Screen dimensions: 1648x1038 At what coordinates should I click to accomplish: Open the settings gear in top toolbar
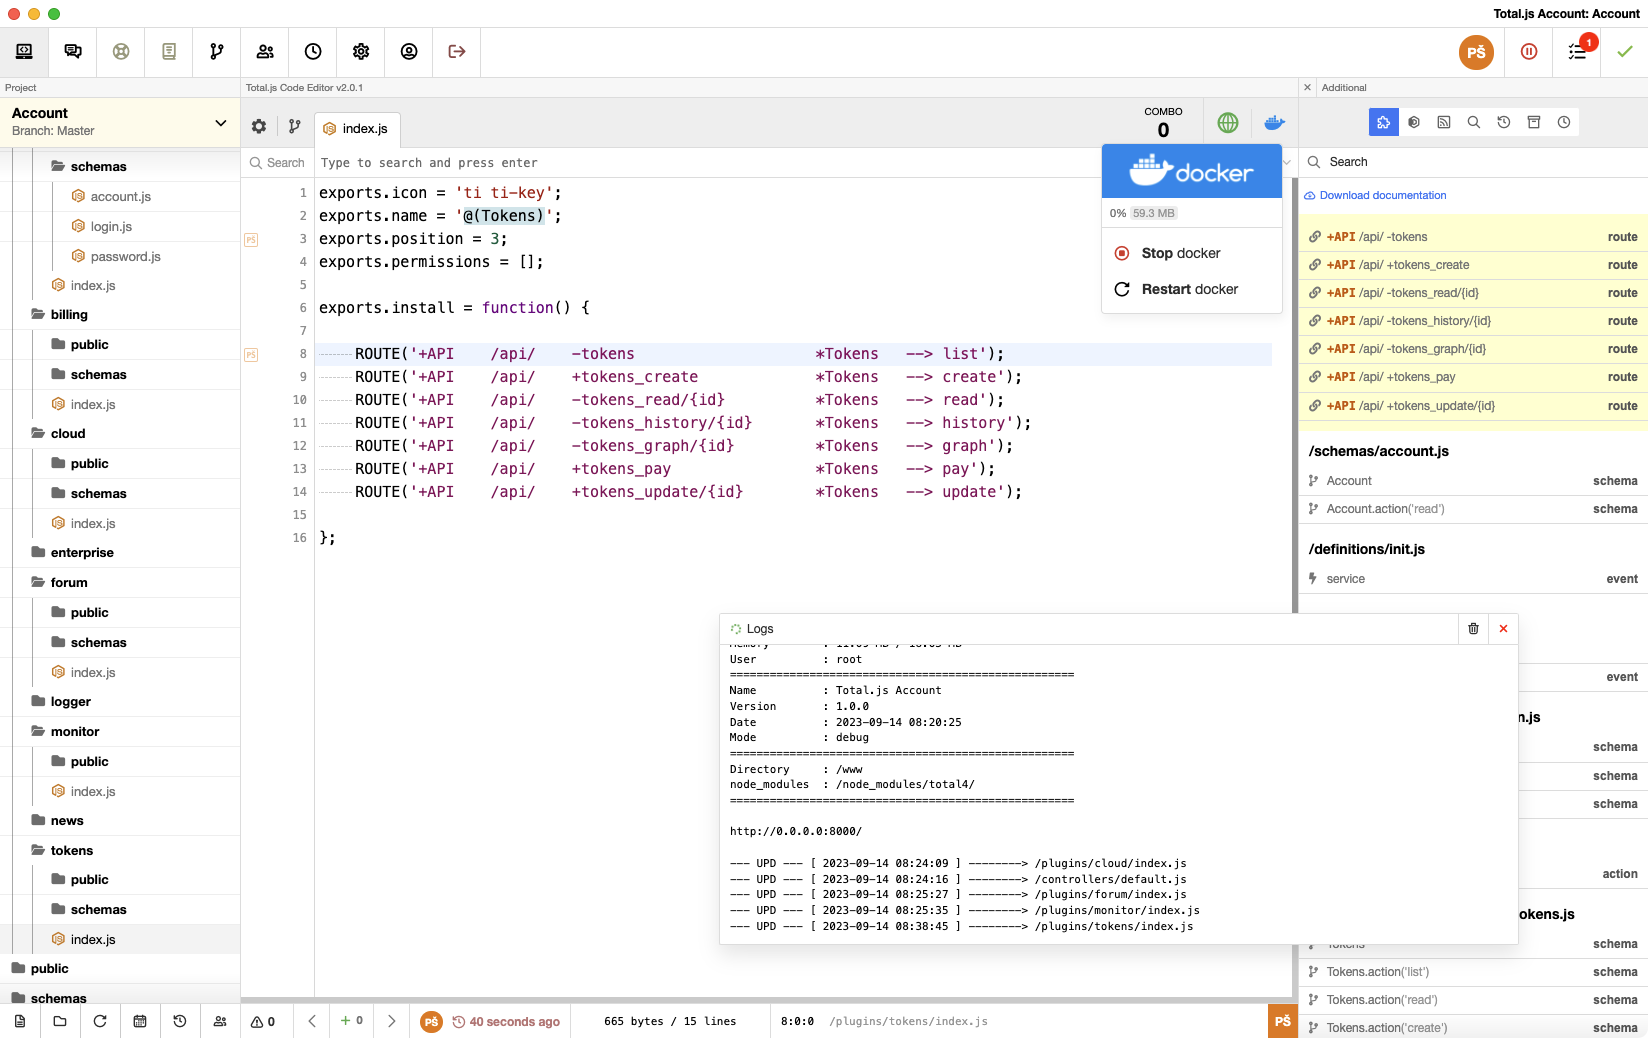[x=361, y=52]
